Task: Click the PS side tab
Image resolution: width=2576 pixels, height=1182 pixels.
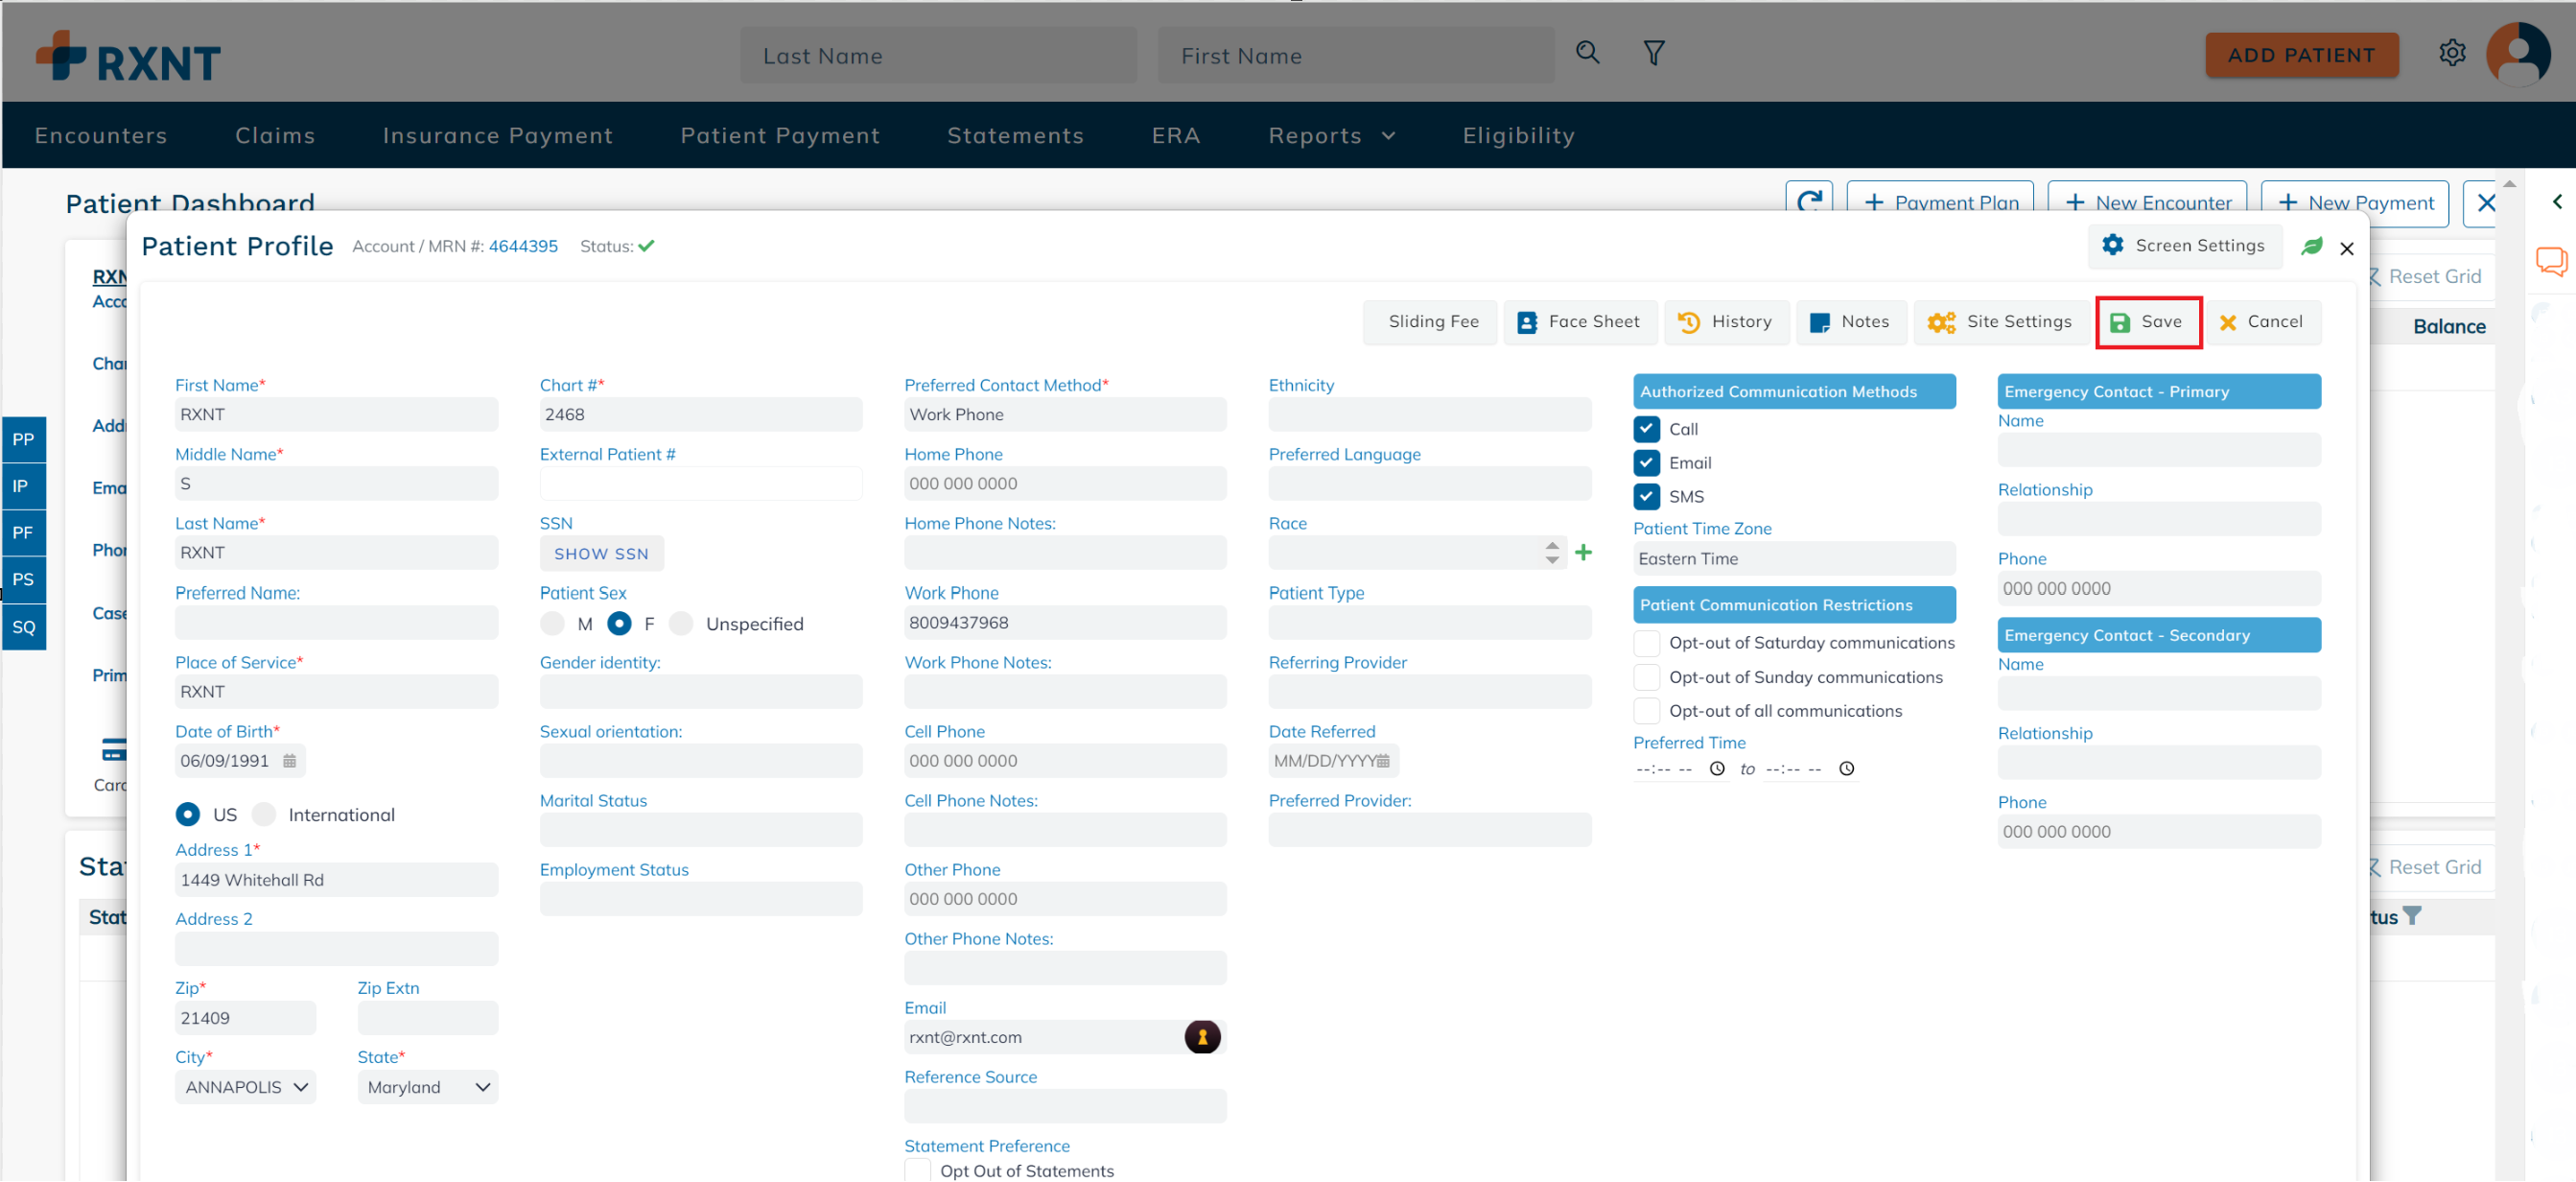Action: point(23,579)
